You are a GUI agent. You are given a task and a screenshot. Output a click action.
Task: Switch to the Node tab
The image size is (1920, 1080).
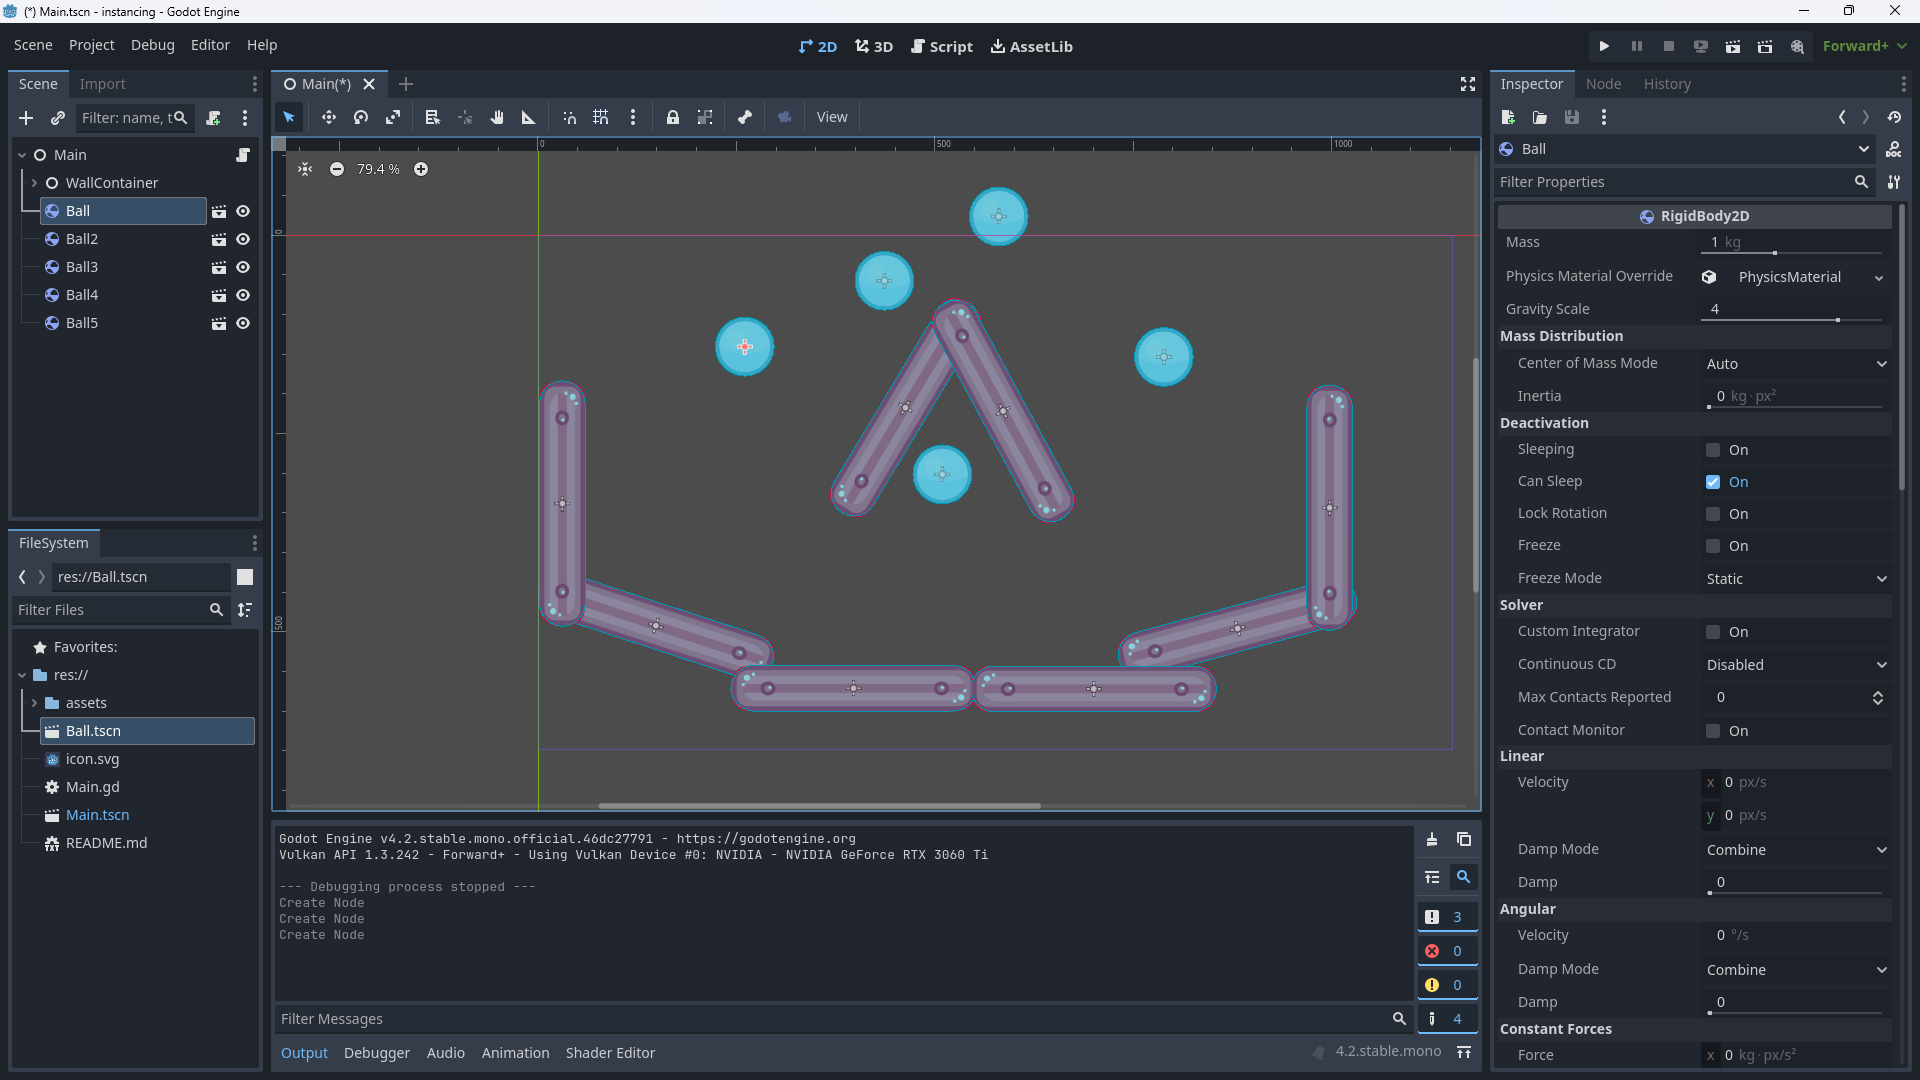tap(1603, 84)
